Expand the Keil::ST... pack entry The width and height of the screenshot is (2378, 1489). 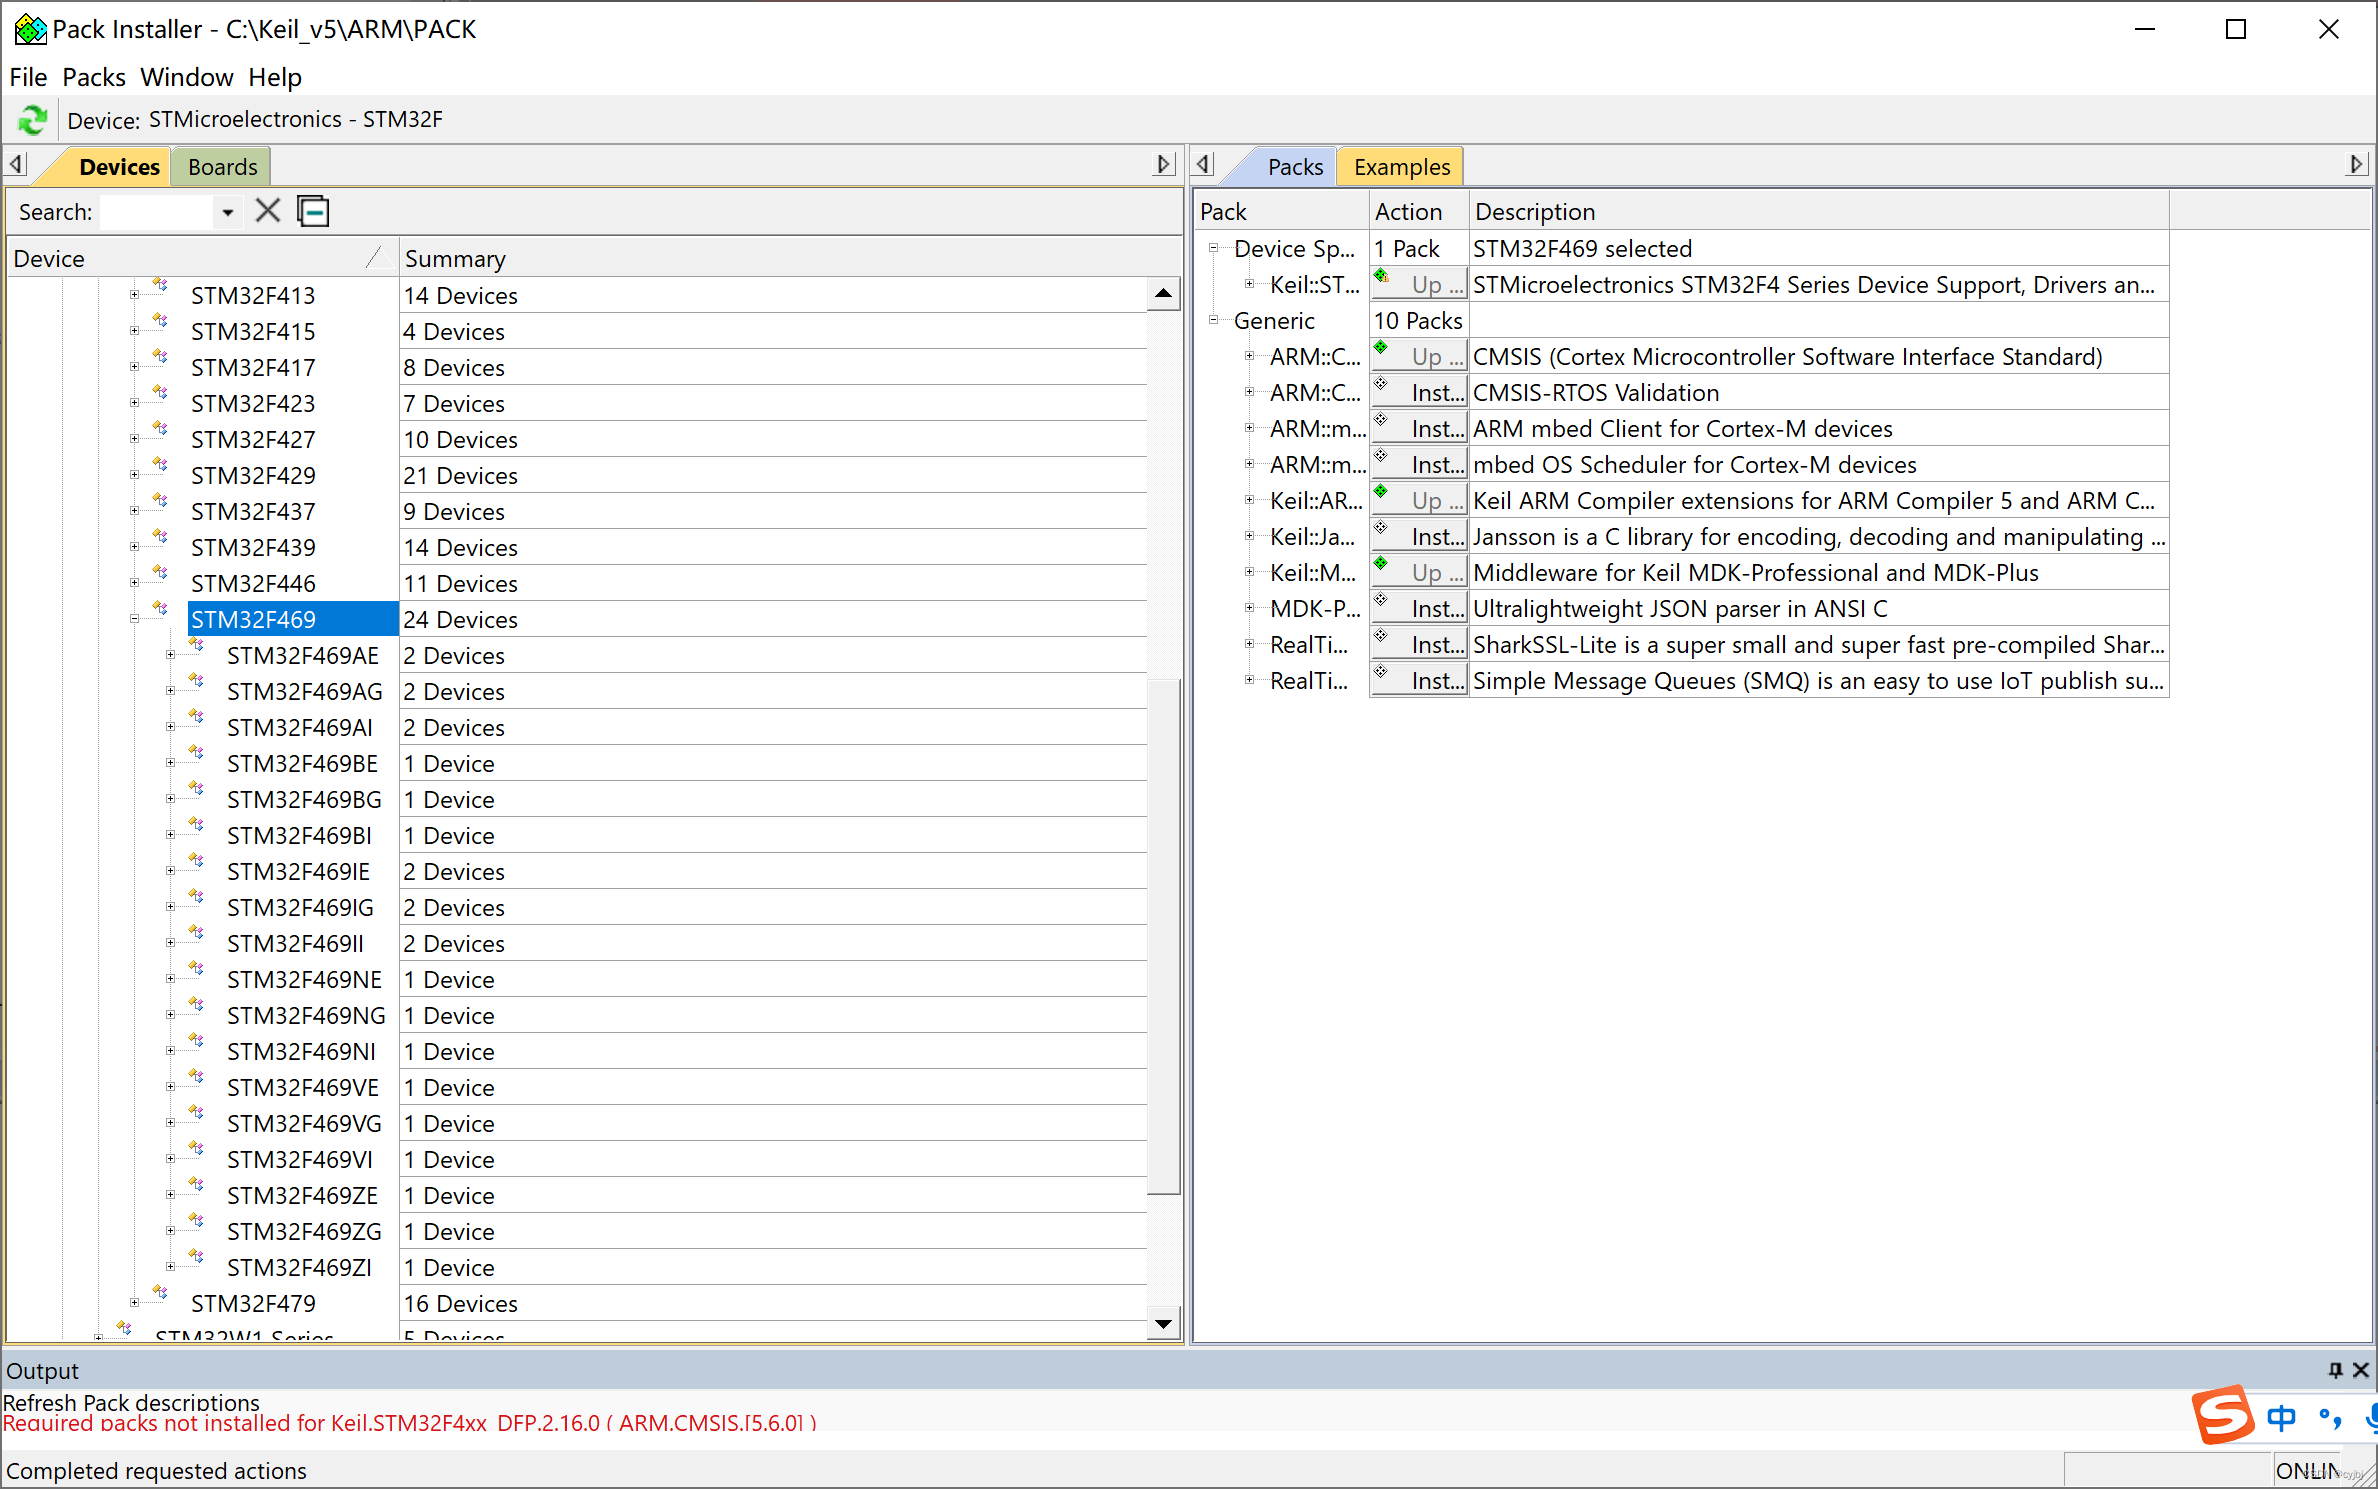1249,284
